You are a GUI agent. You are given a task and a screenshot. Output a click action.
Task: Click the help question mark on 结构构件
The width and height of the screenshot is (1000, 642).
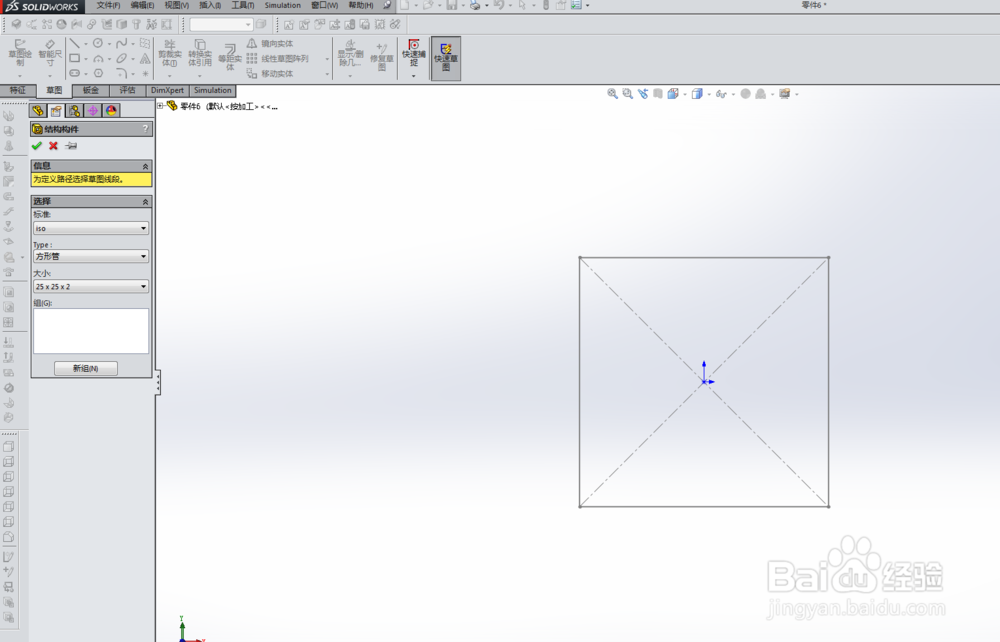145,128
